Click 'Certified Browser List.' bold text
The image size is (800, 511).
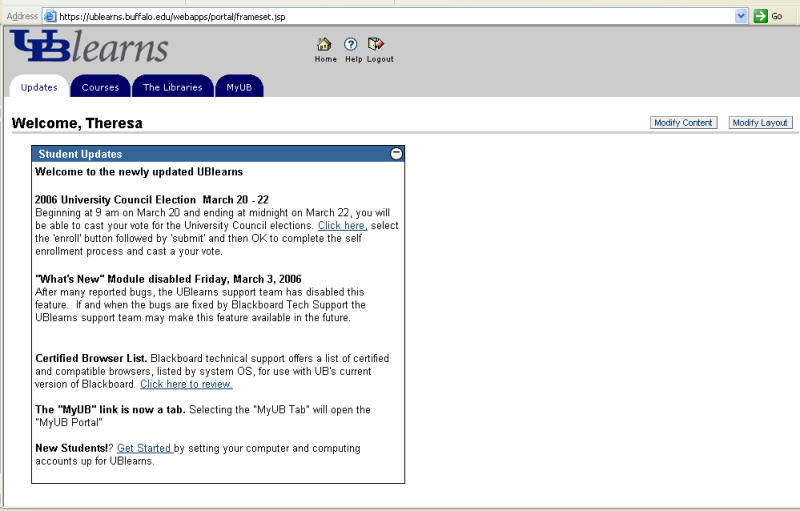tap(91, 358)
